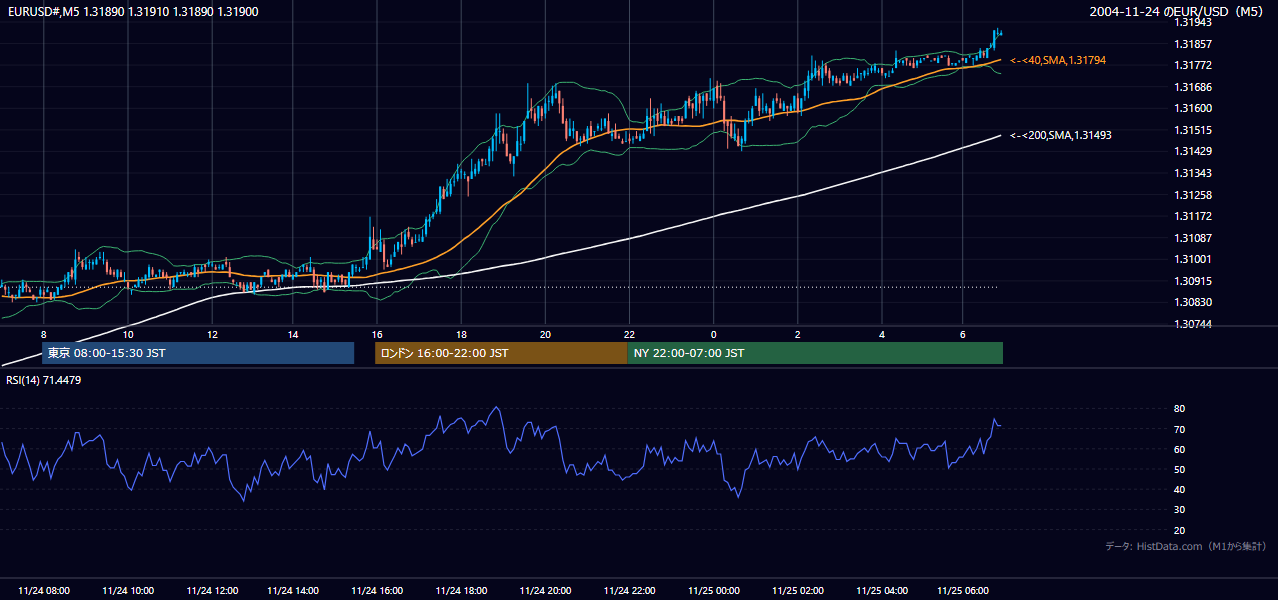Click bottom date label 11/24 22:00

click(629, 591)
